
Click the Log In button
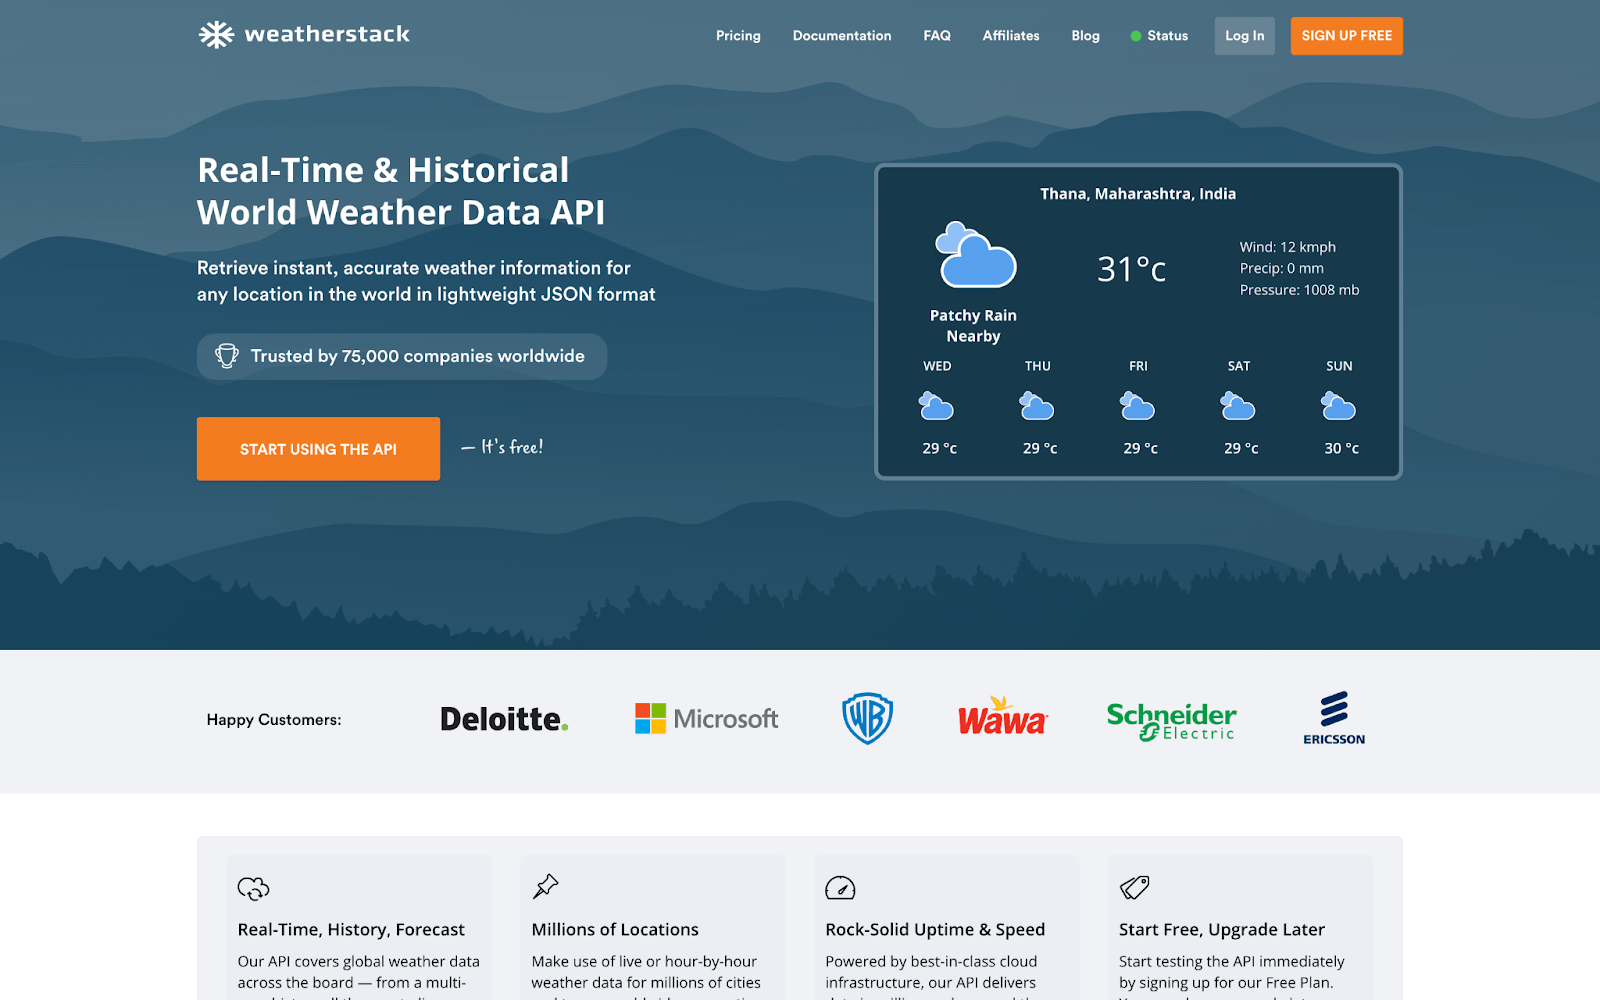pyautogui.click(x=1244, y=35)
